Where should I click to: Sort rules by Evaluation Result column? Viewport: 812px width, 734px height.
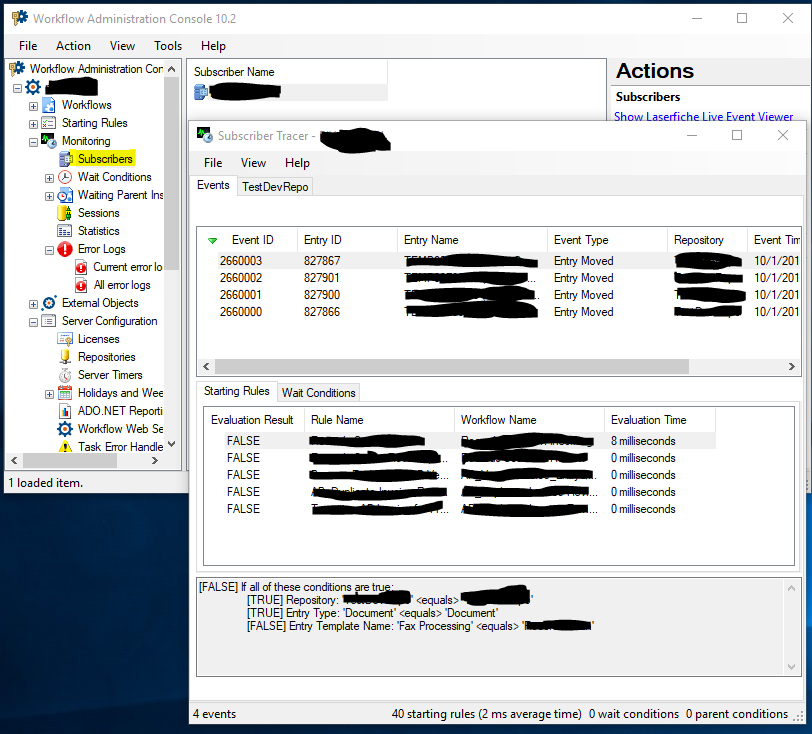pos(252,420)
